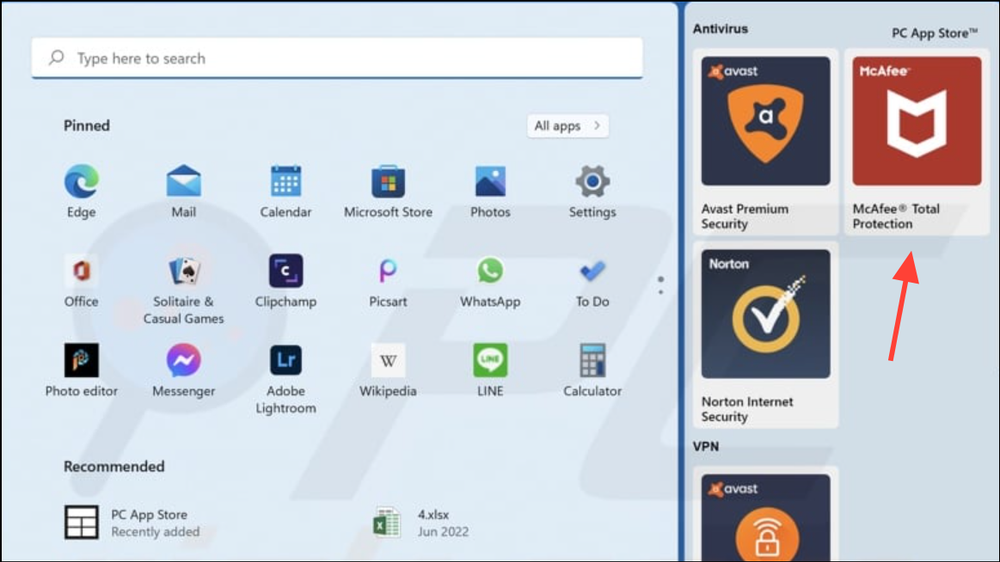Click the pinned apps page dots indicator
The height and width of the screenshot is (562, 1000).
(660, 285)
